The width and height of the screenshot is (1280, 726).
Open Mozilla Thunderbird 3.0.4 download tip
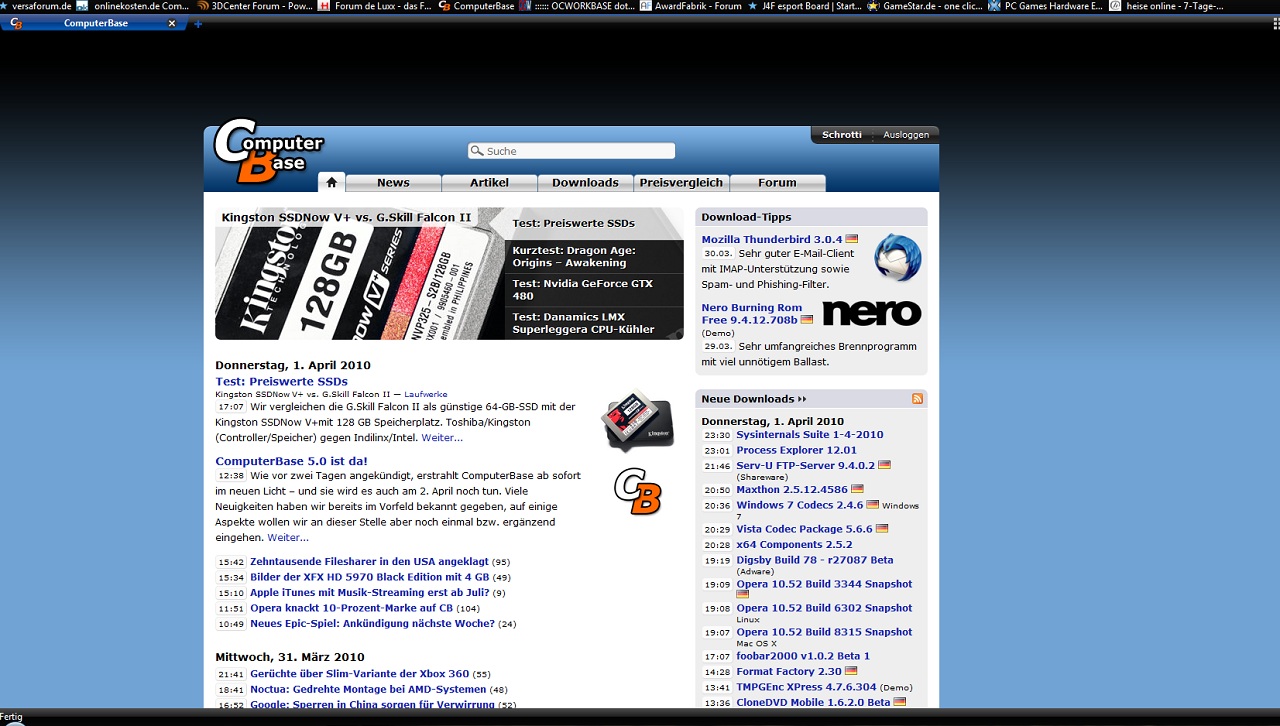coord(771,240)
